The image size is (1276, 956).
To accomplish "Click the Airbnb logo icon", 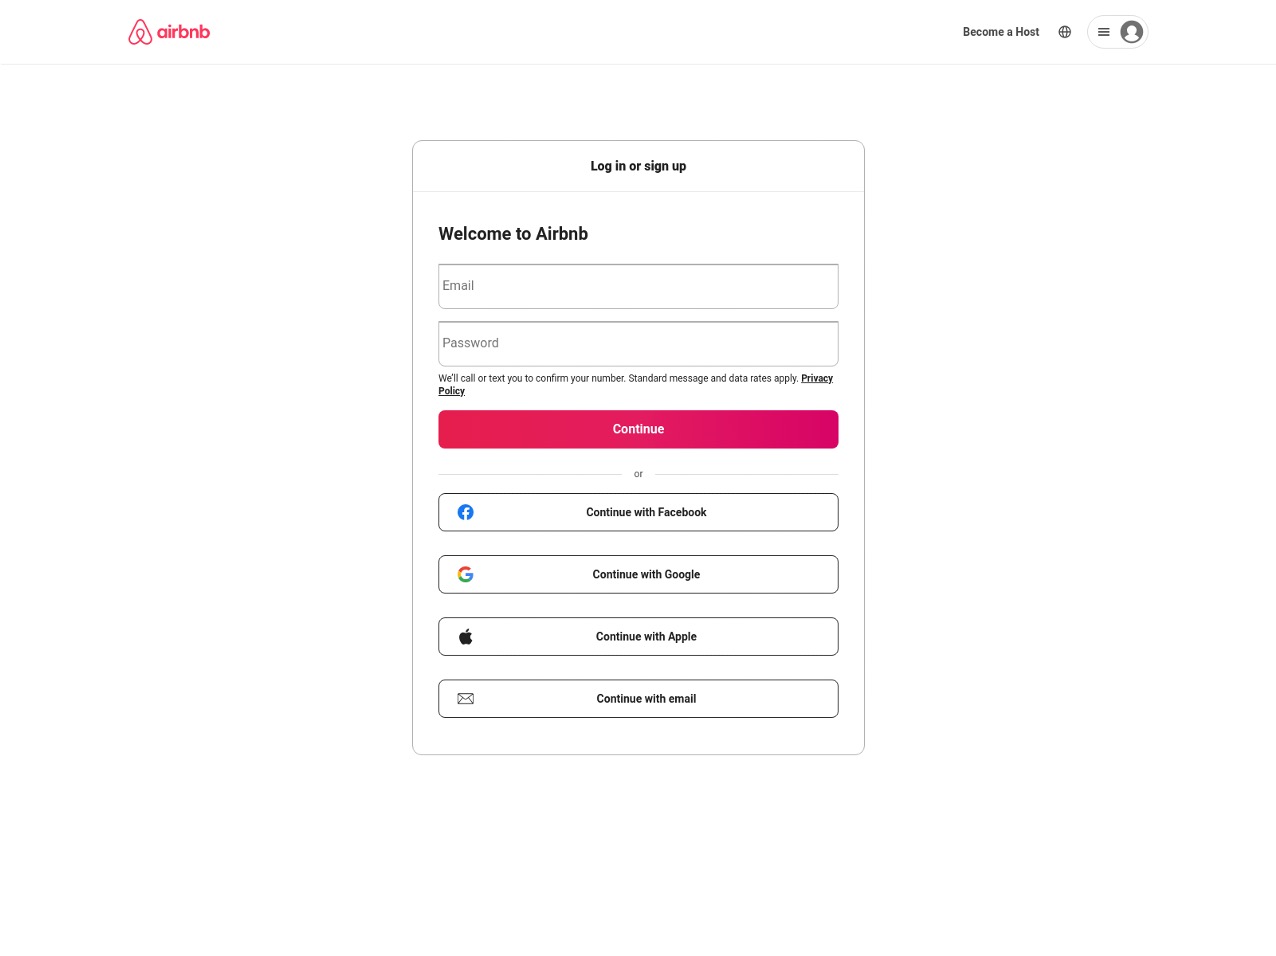I will (x=140, y=32).
